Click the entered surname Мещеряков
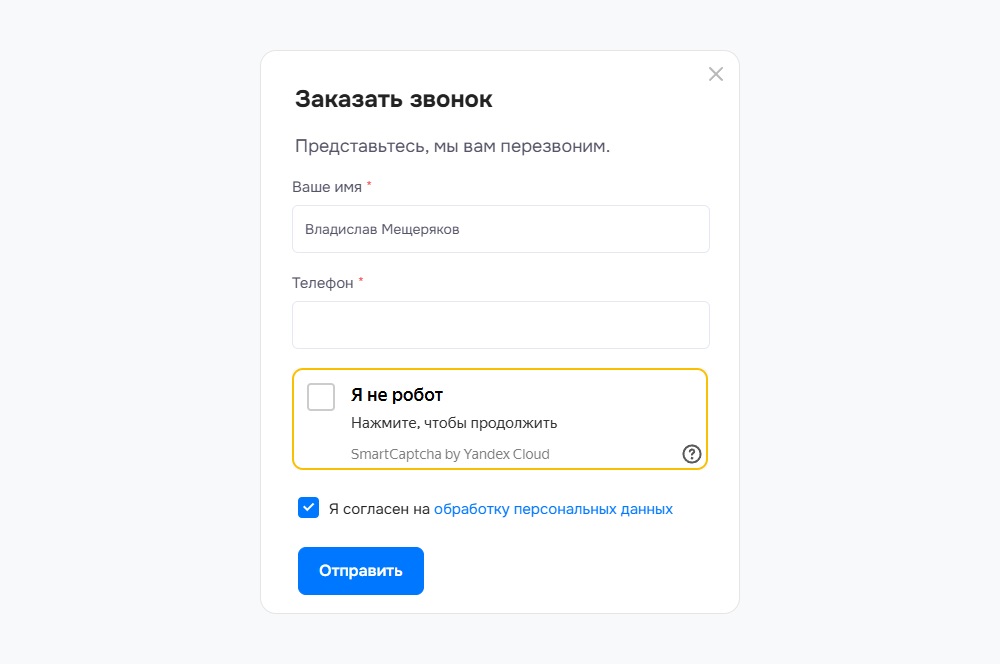Screen dimensions: 1000x664 420,230
